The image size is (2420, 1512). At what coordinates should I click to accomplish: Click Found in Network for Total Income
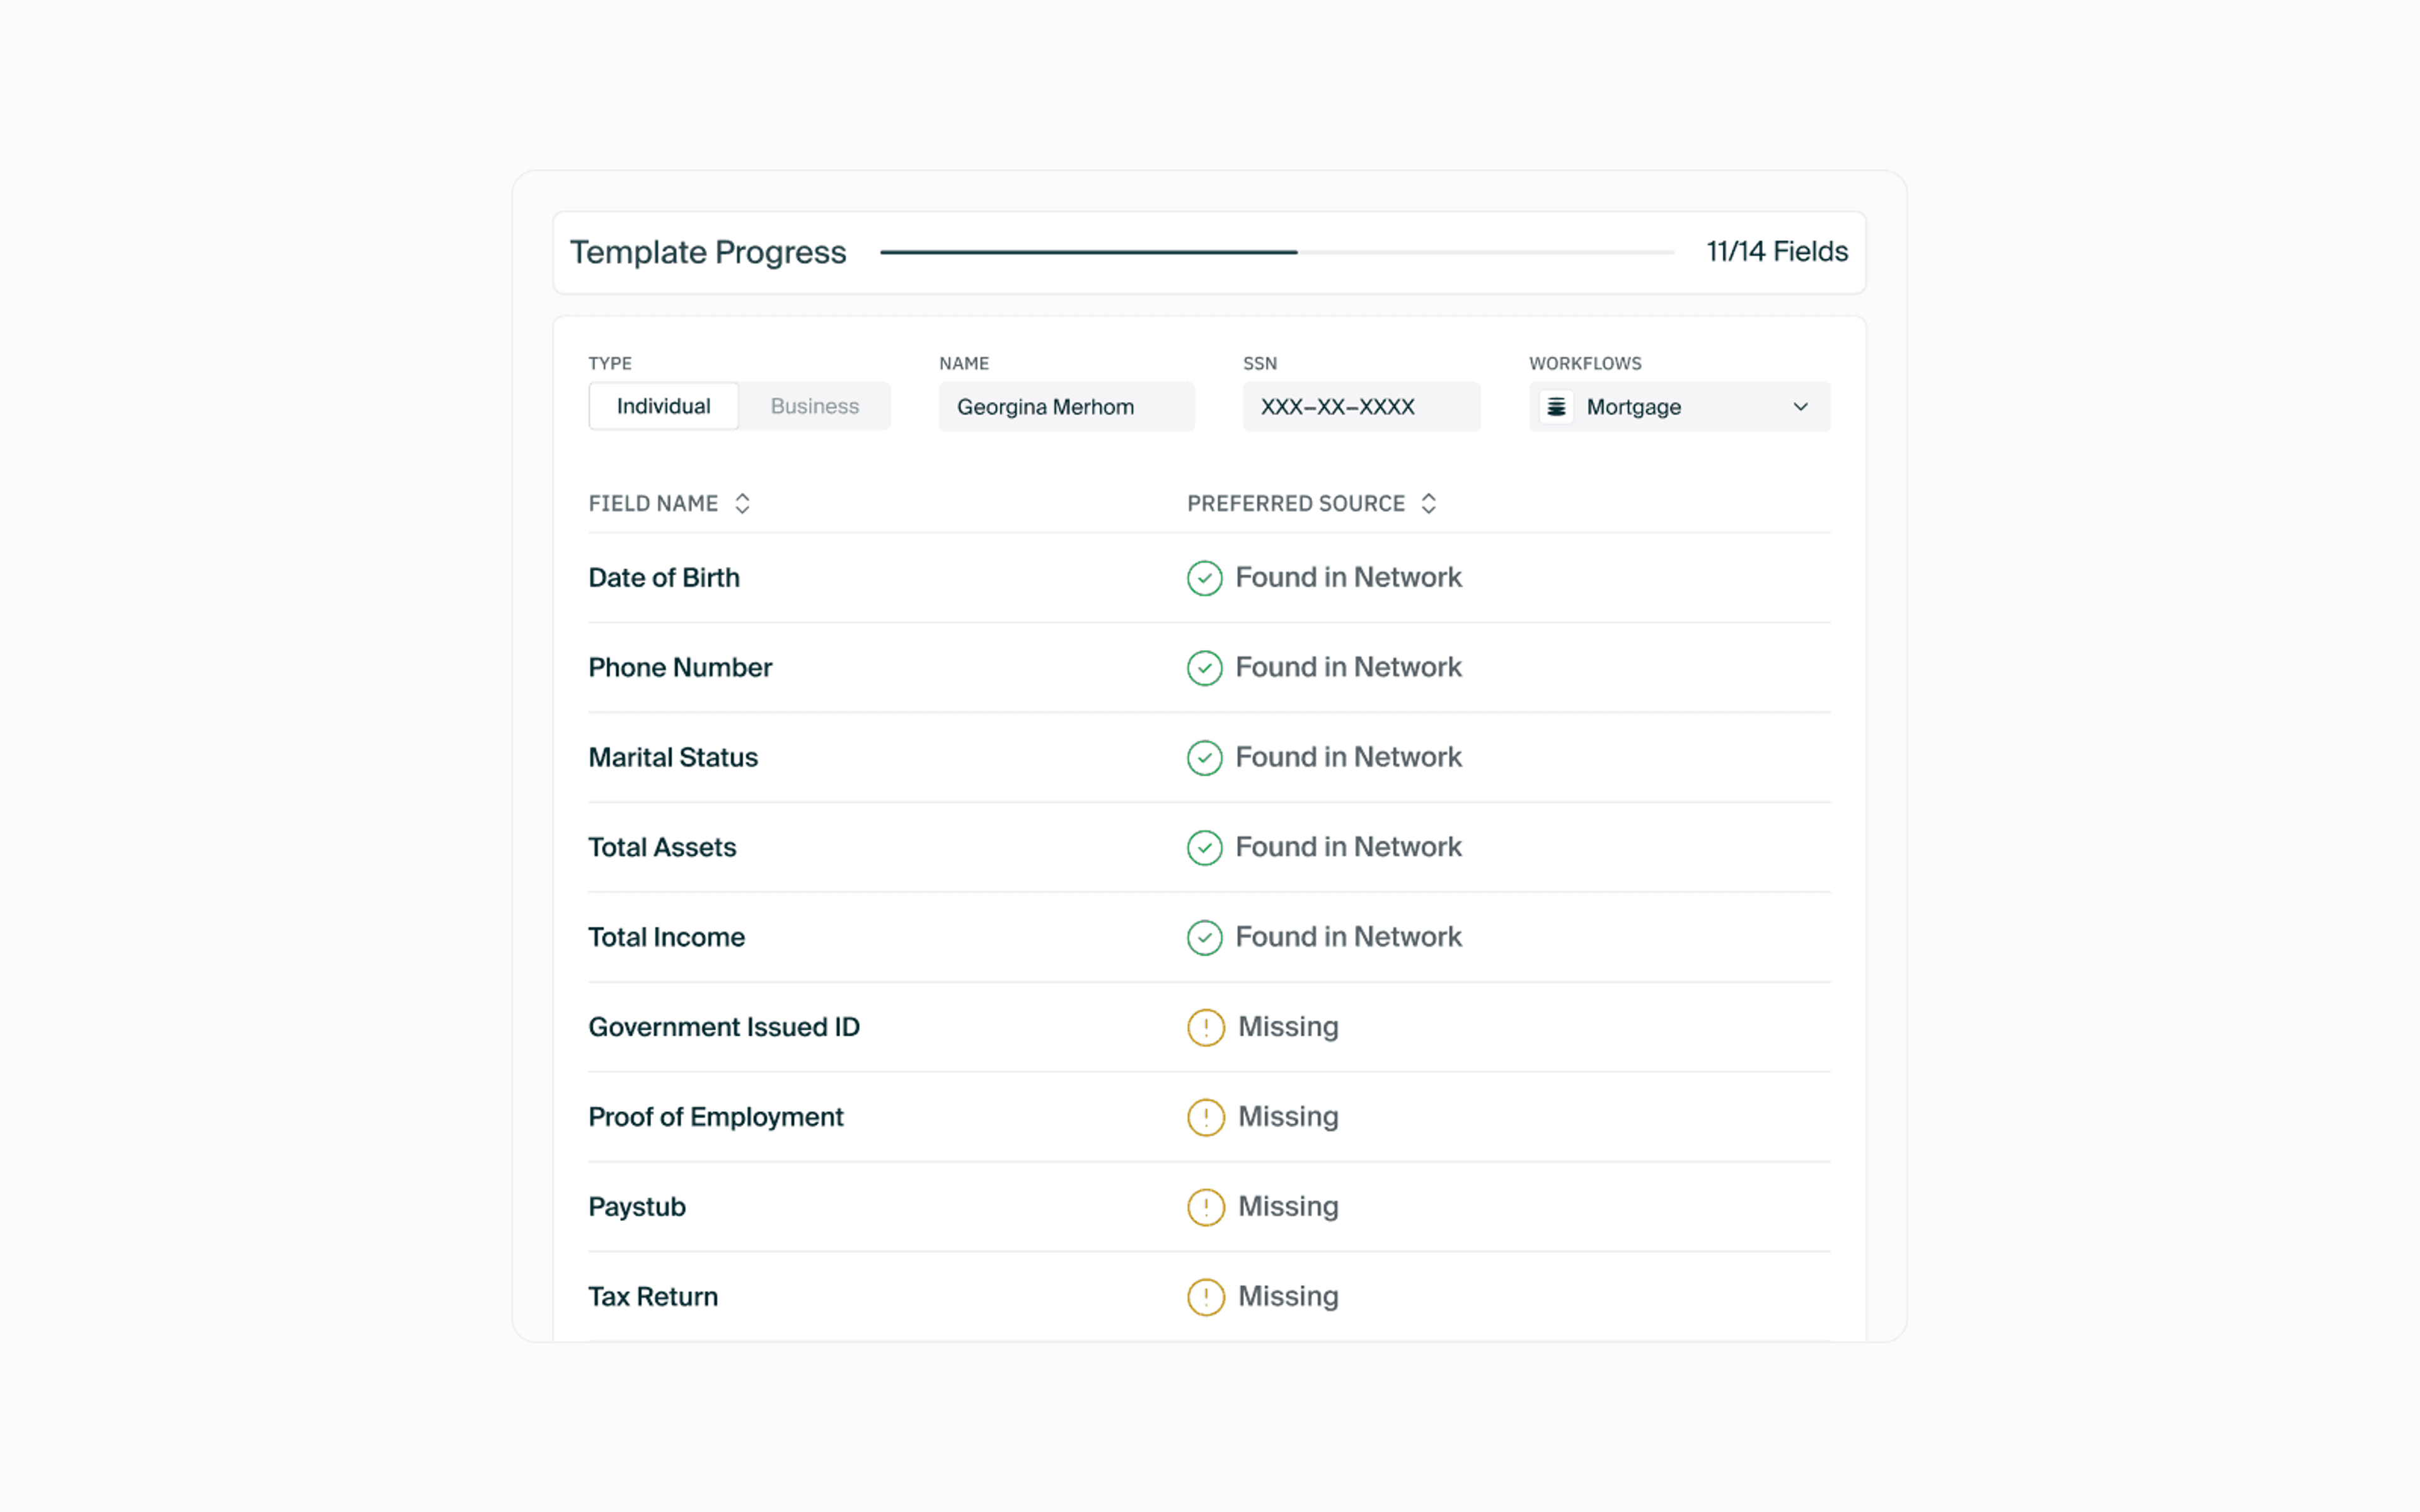pos(1348,937)
